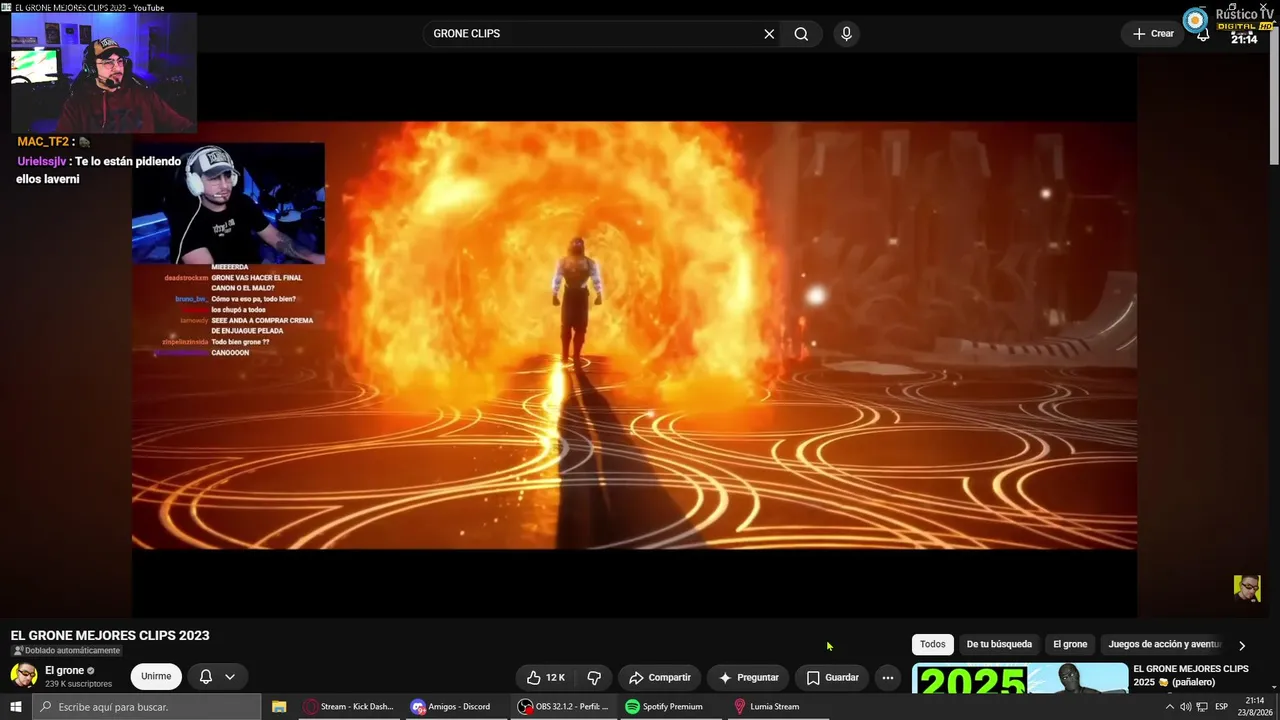Open File Explorer from the taskbar
The width and height of the screenshot is (1280, 720).
pyautogui.click(x=279, y=707)
